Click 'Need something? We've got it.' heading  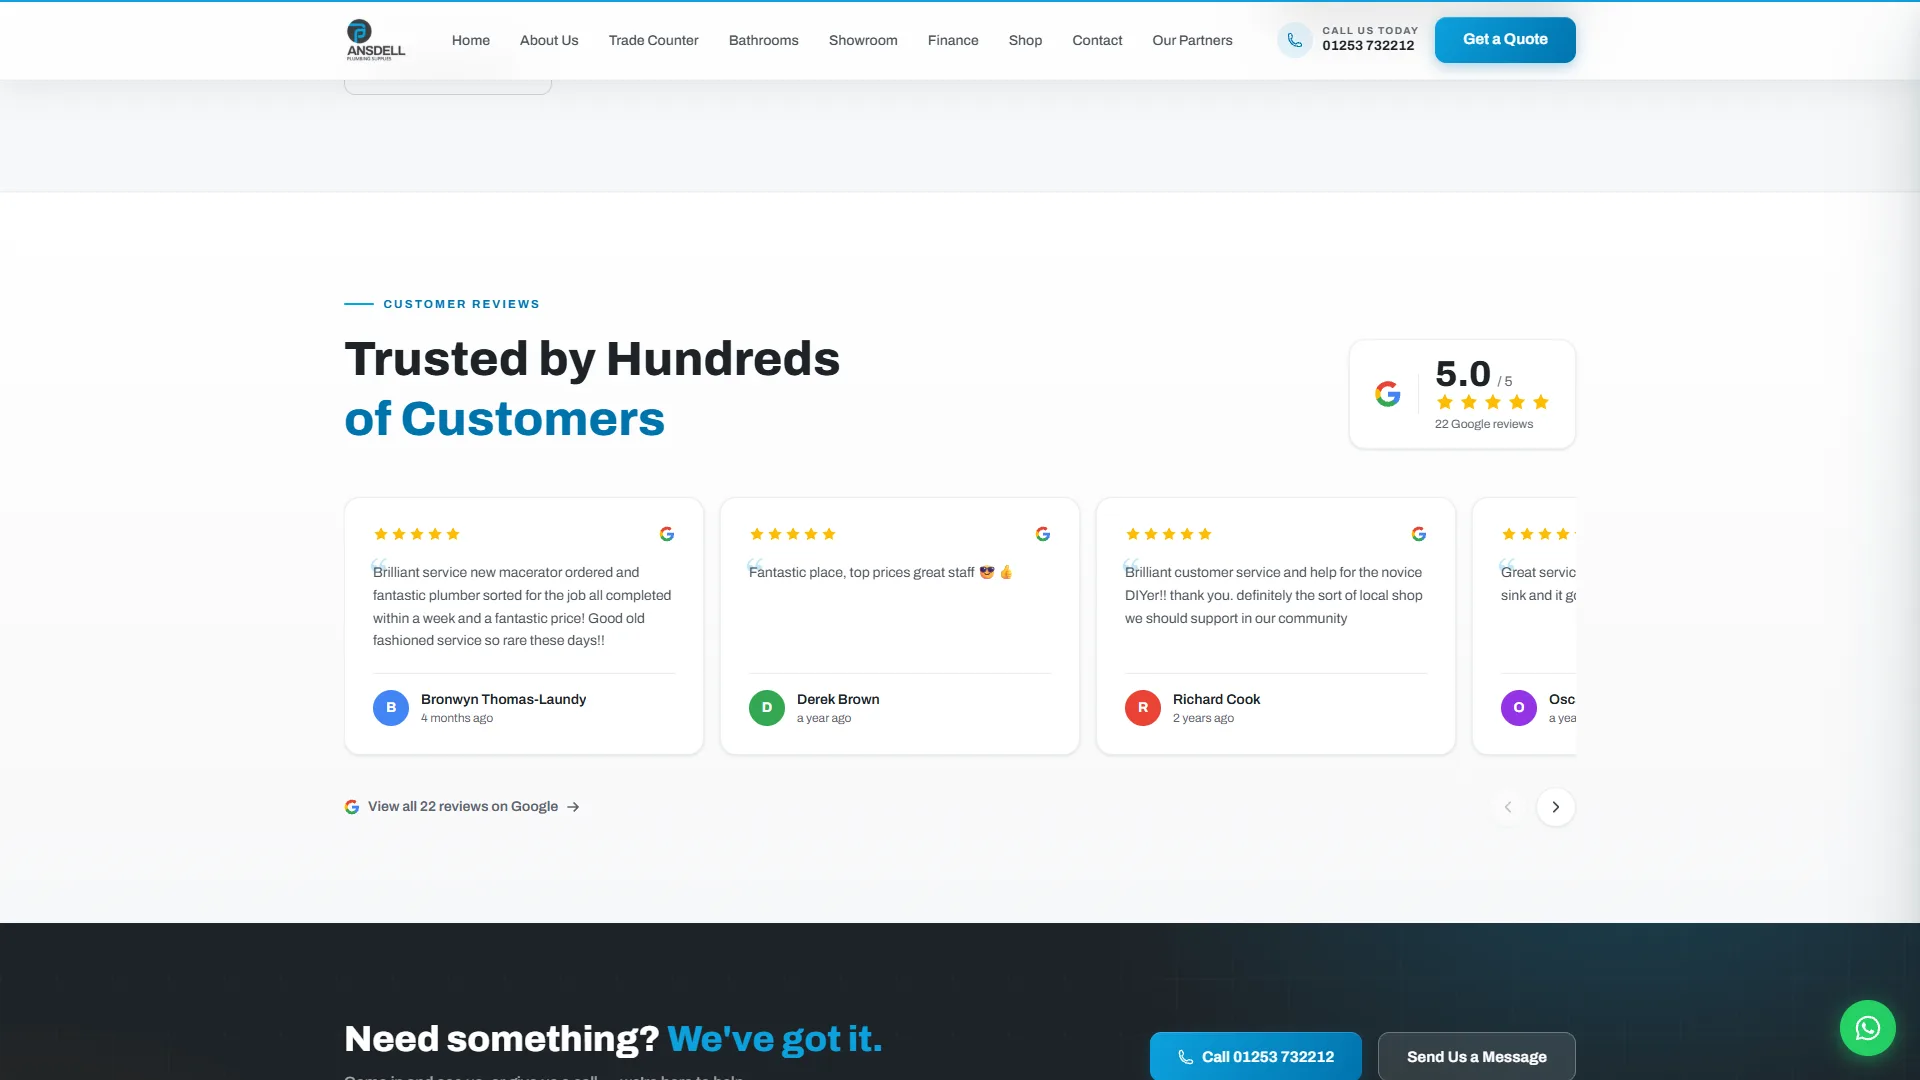tap(613, 1039)
